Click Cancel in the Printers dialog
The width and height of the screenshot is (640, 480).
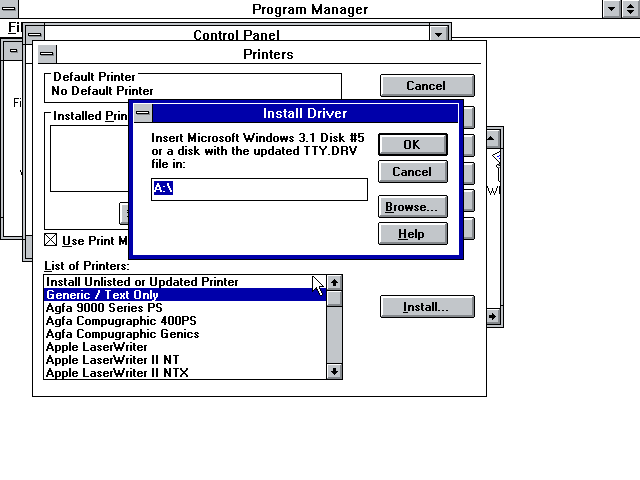click(x=426, y=86)
